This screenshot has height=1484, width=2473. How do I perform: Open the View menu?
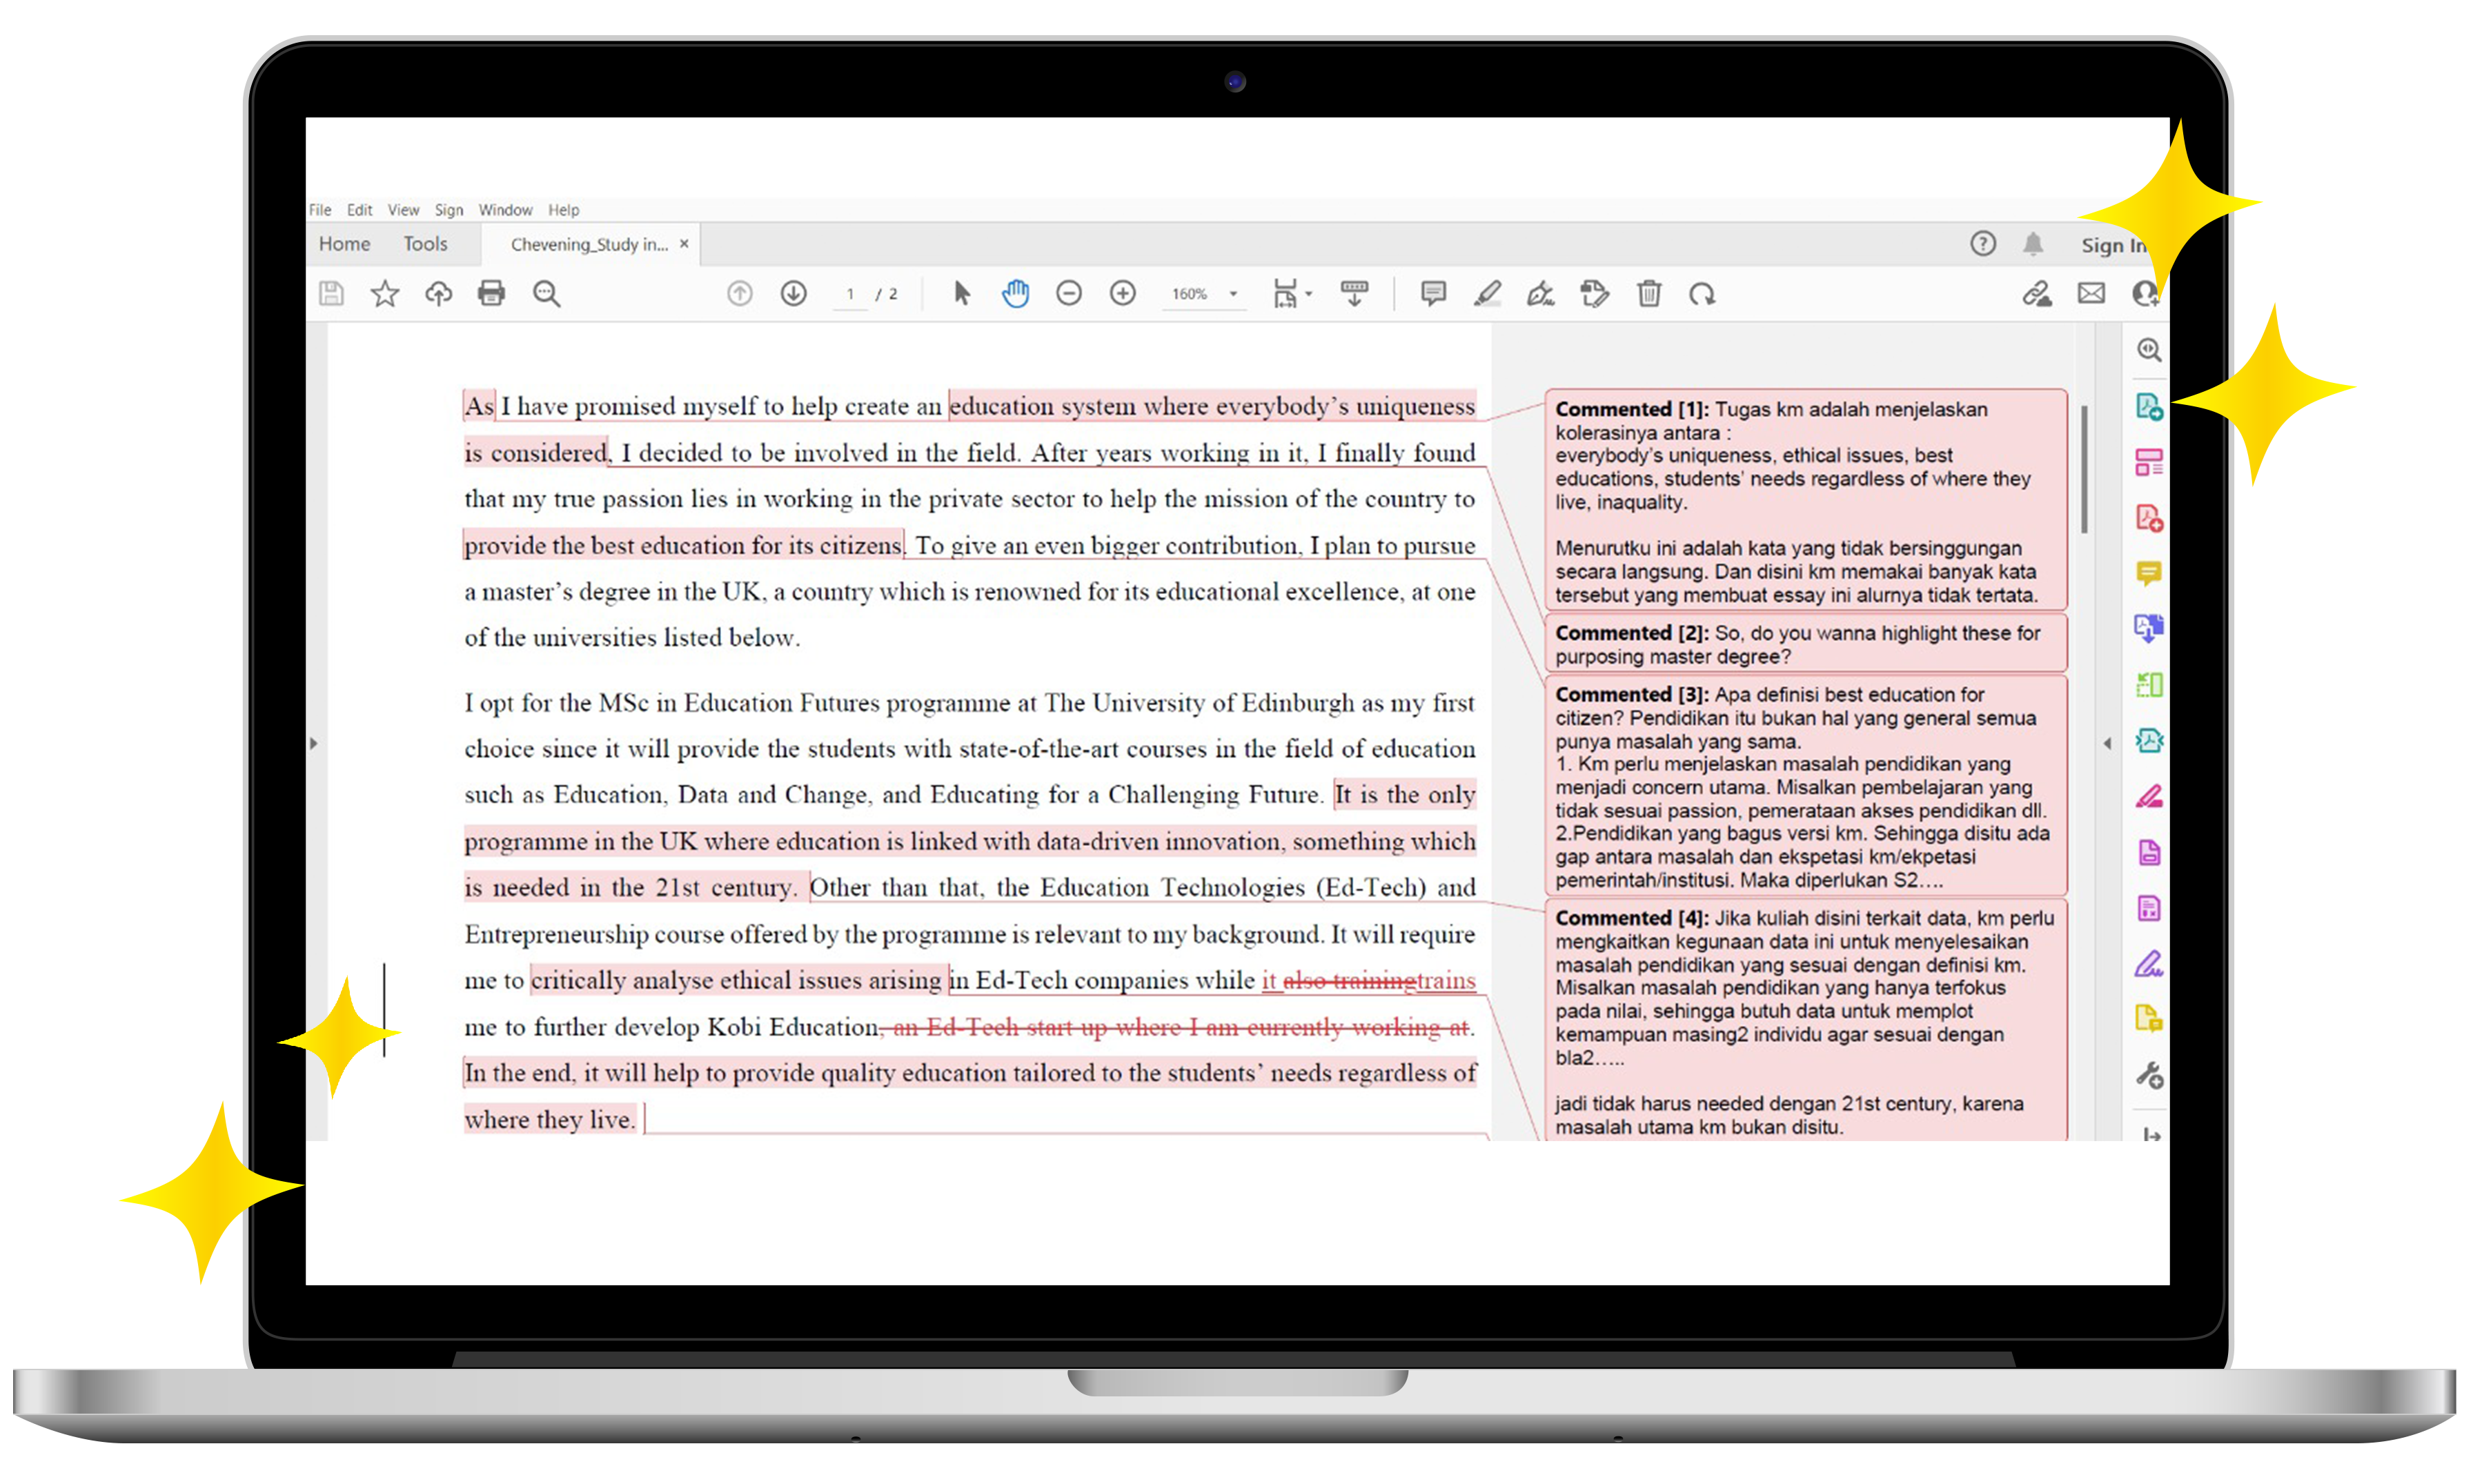pyautogui.click(x=404, y=210)
